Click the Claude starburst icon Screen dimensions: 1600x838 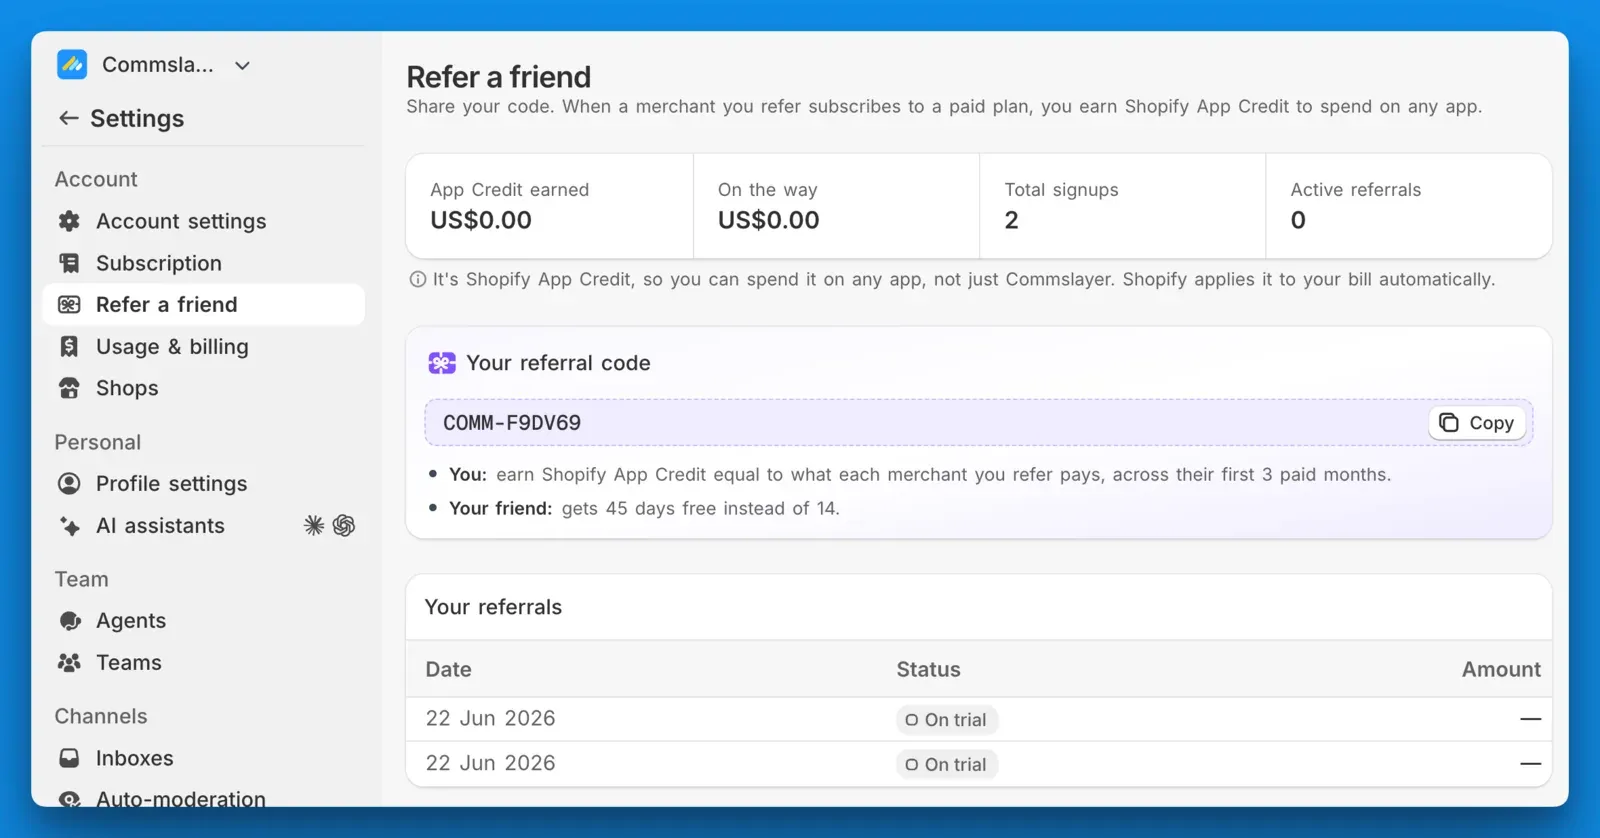pyautogui.click(x=314, y=526)
